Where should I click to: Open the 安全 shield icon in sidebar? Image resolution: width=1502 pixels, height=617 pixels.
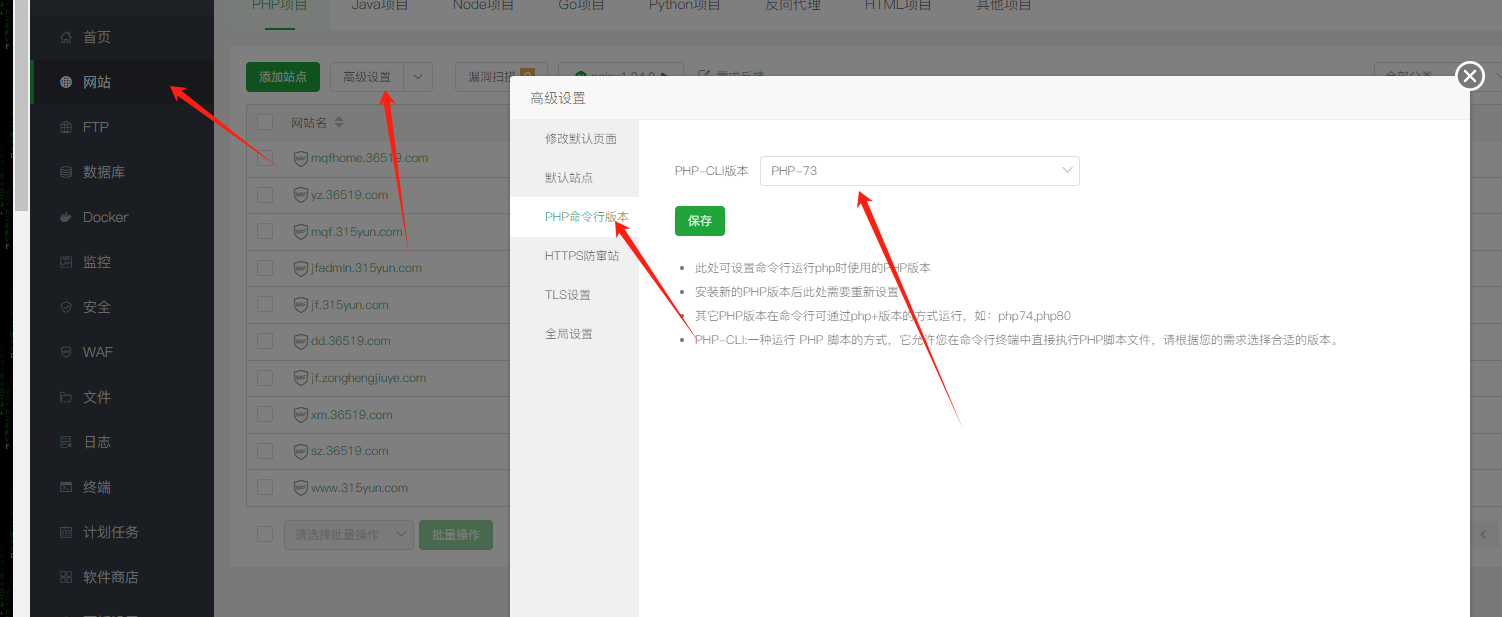[66, 307]
